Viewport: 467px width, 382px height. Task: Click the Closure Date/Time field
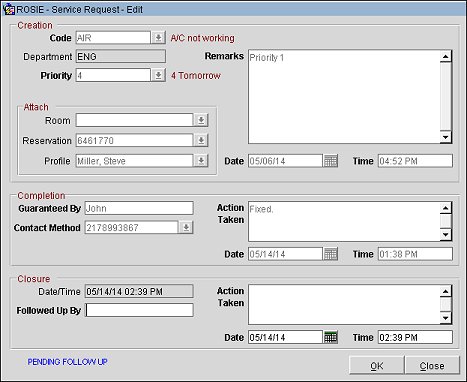coord(139,291)
